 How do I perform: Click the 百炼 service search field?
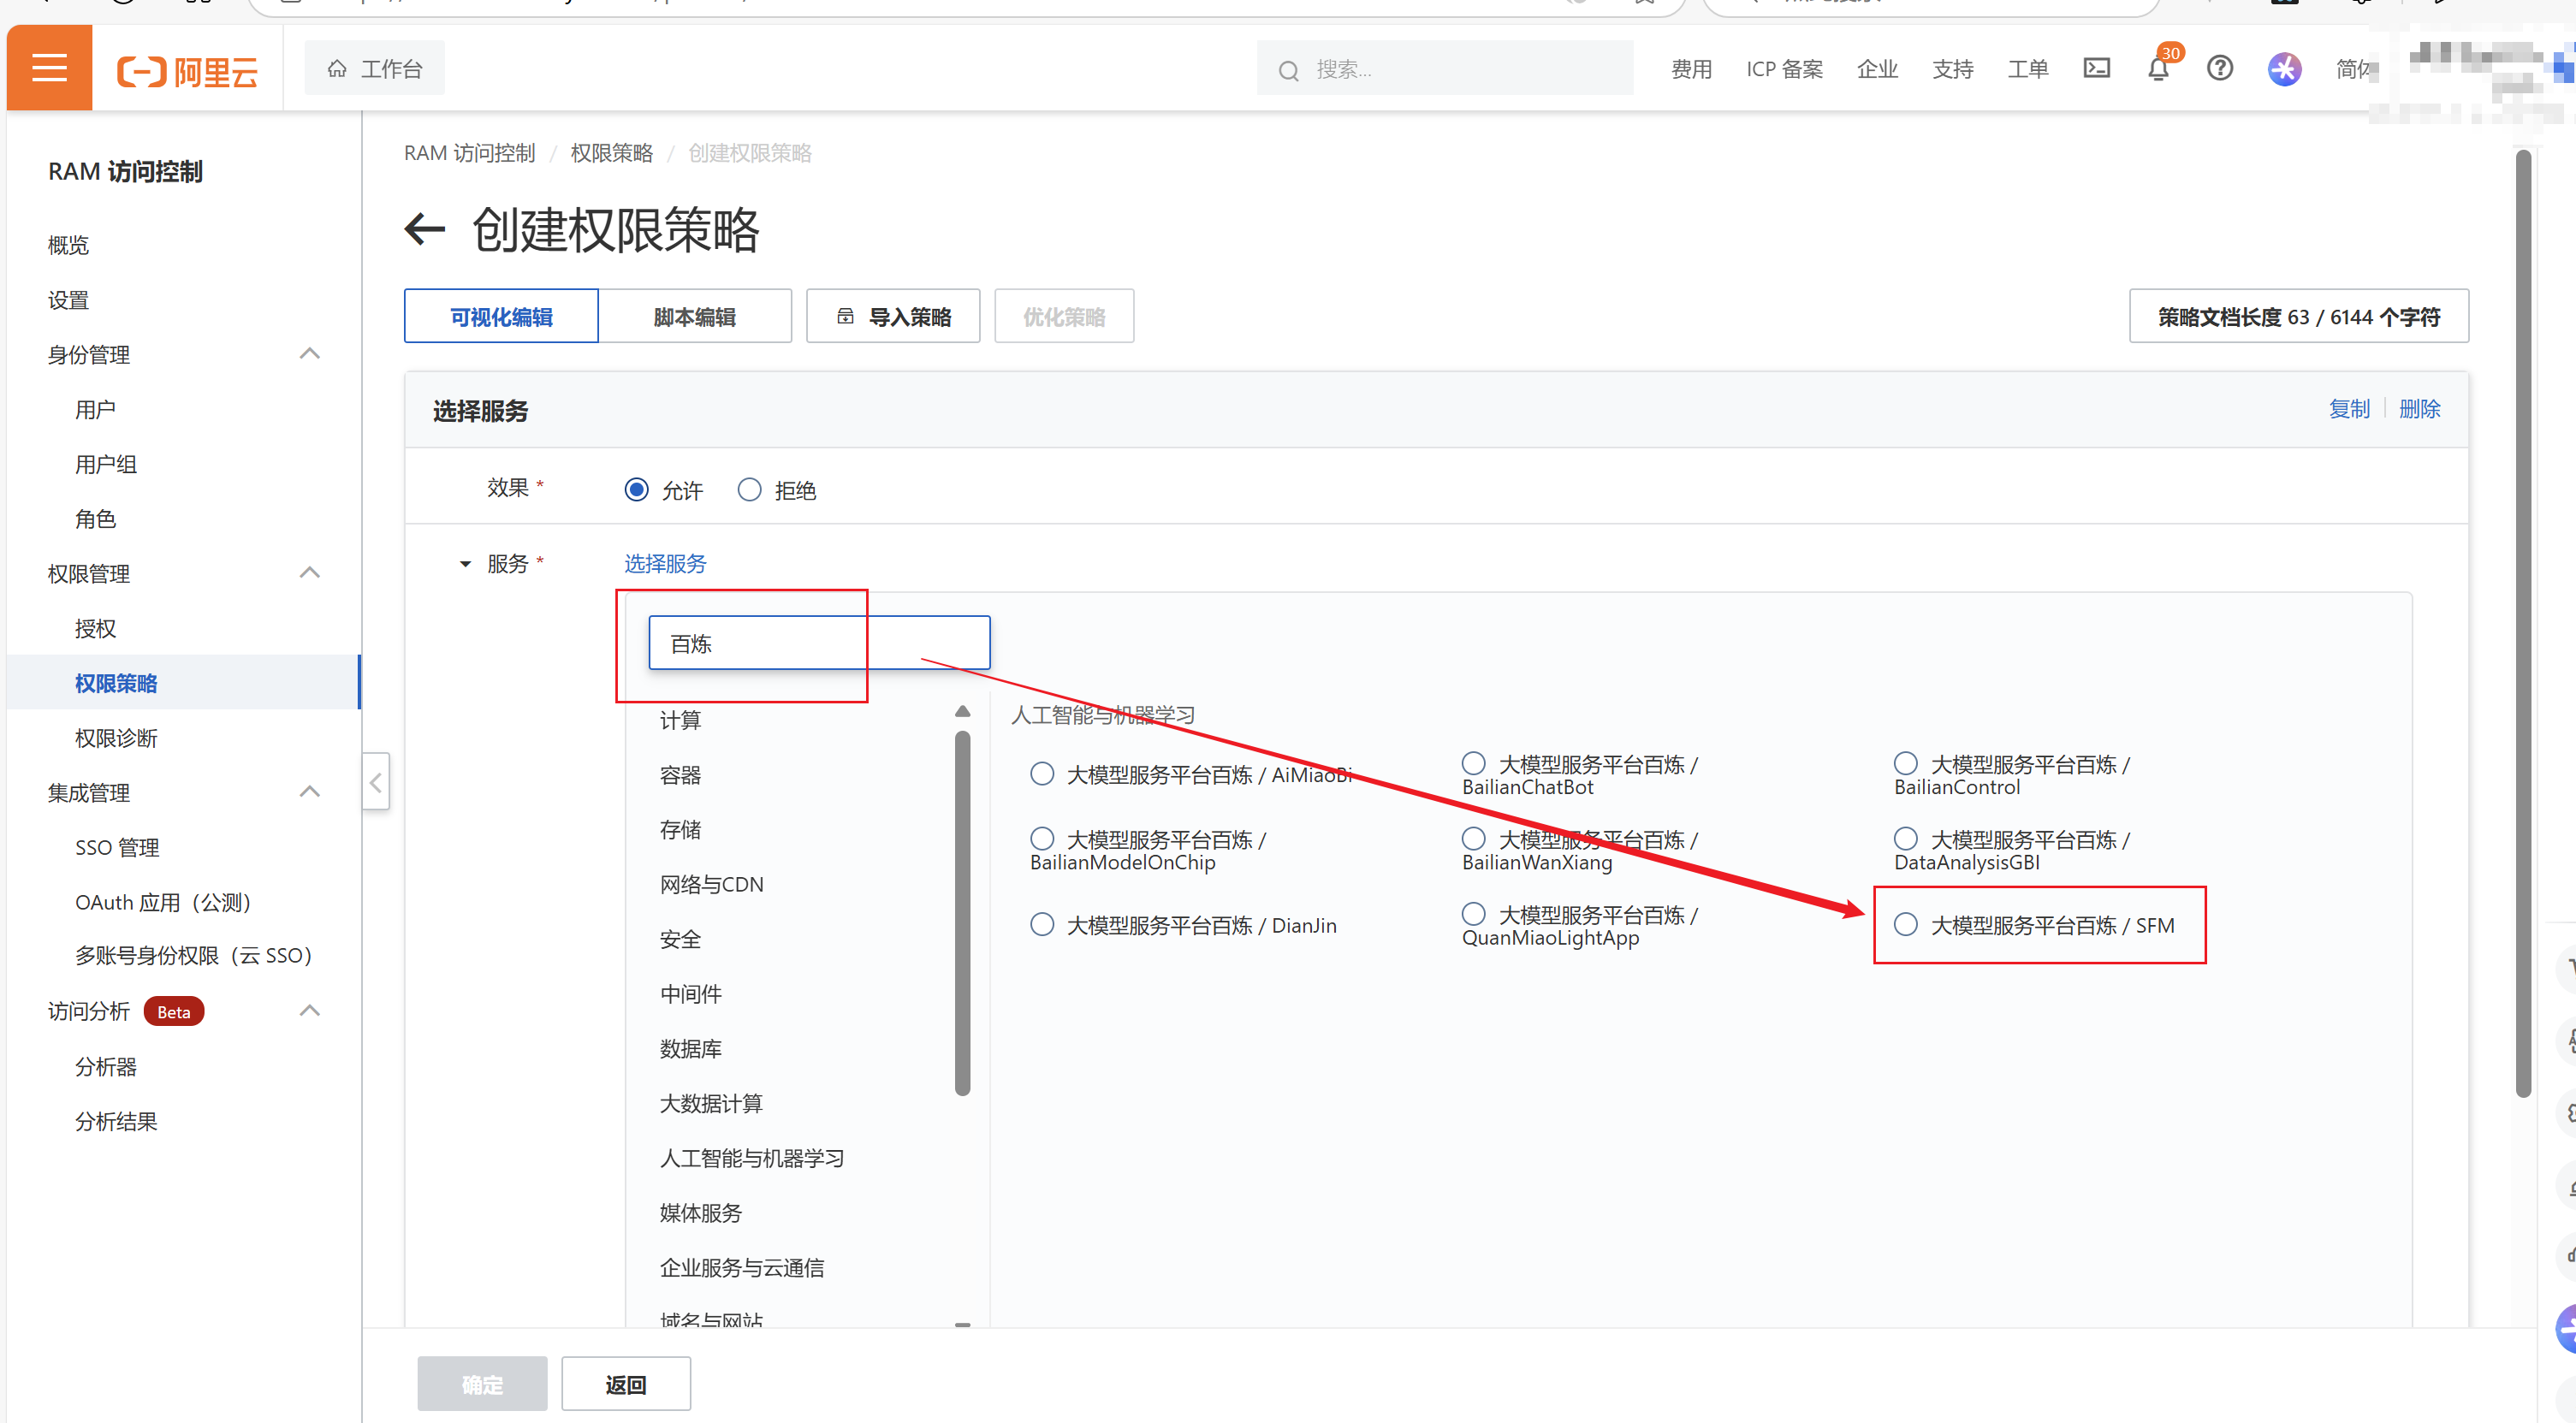click(818, 643)
